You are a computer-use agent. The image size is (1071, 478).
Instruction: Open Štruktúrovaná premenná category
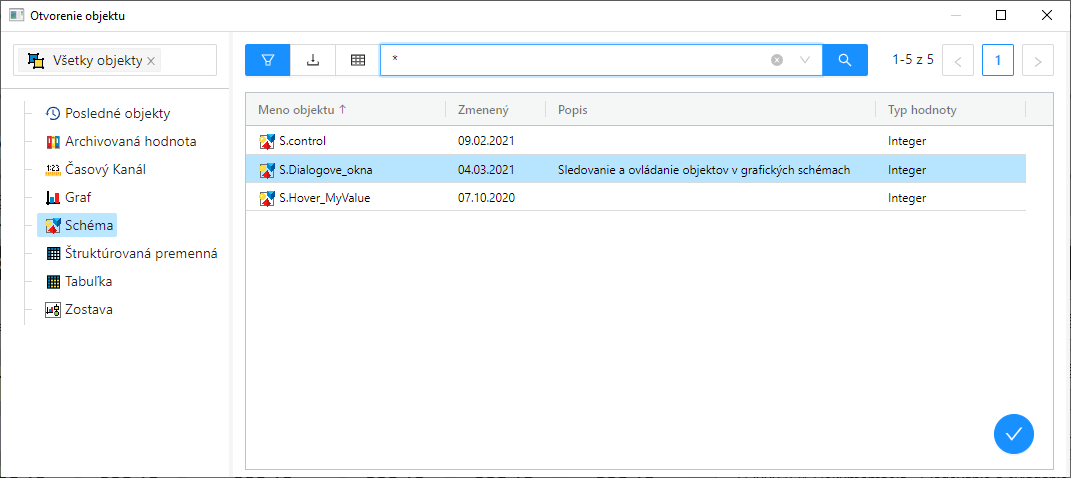(140, 253)
